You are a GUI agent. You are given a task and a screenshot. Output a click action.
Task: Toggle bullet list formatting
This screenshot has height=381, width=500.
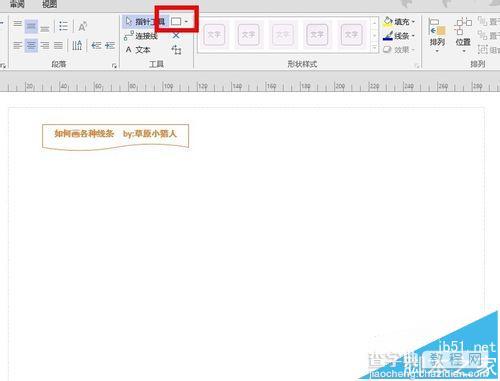coord(63,26)
